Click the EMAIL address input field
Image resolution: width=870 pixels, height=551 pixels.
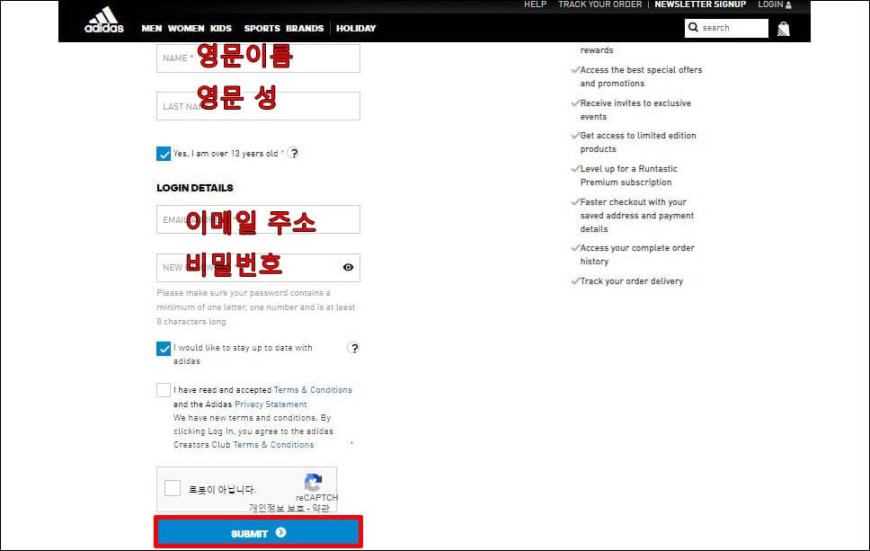pos(258,220)
